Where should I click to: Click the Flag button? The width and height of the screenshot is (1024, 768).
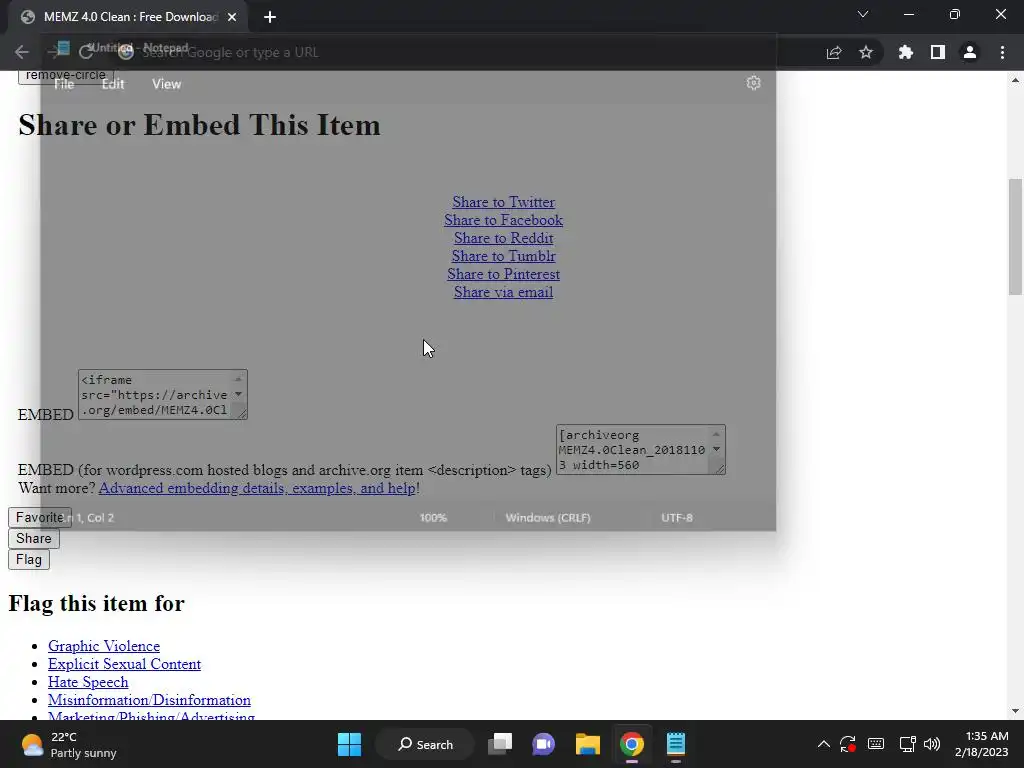29,560
